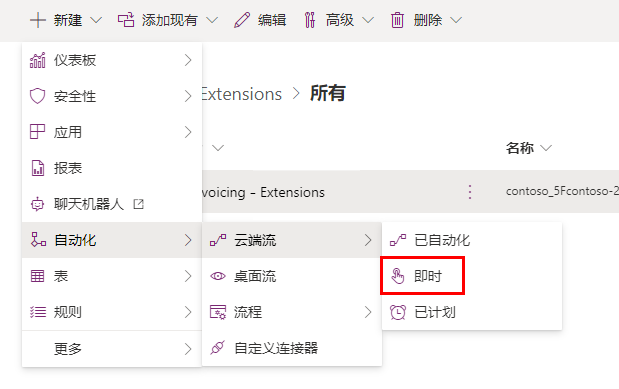Click the 删除 trash can icon
The height and width of the screenshot is (389, 619).
point(397,20)
